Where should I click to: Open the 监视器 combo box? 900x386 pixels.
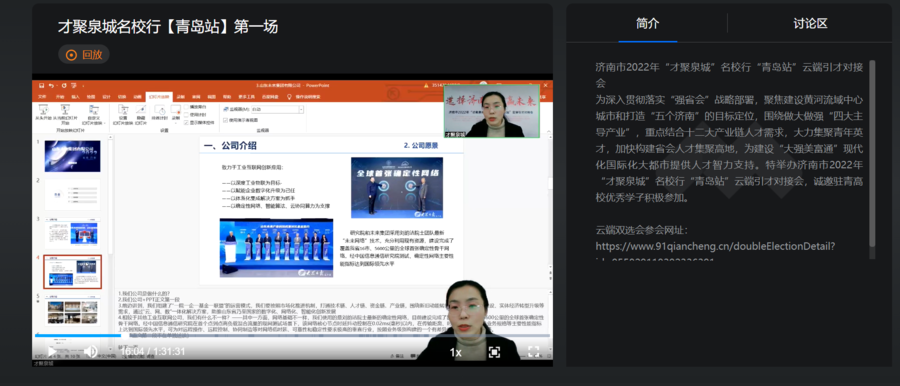(x=277, y=109)
